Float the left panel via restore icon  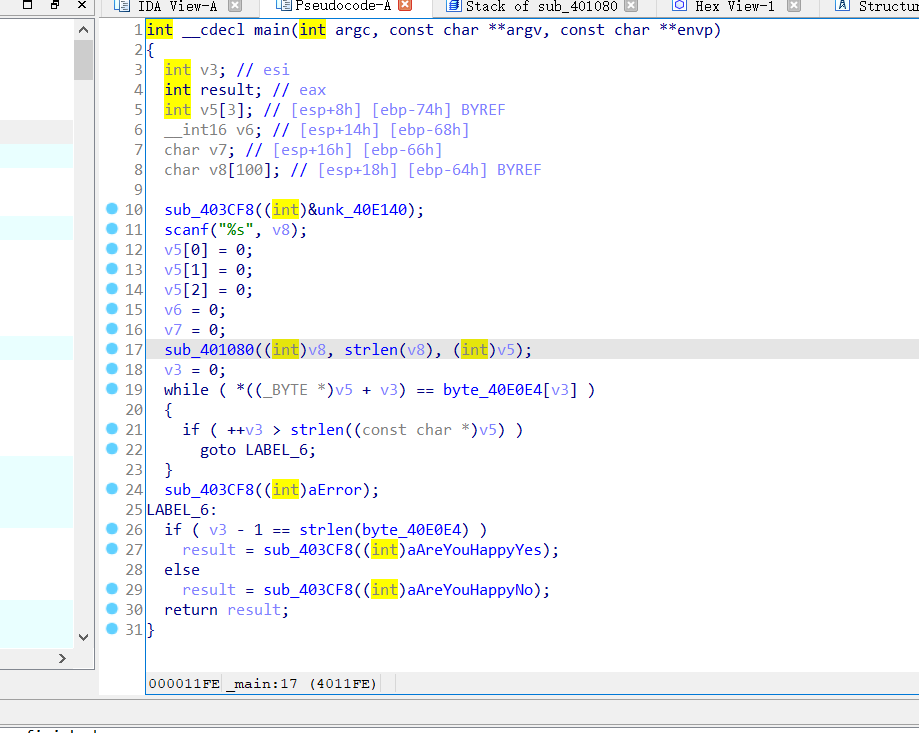tap(55, 5)
